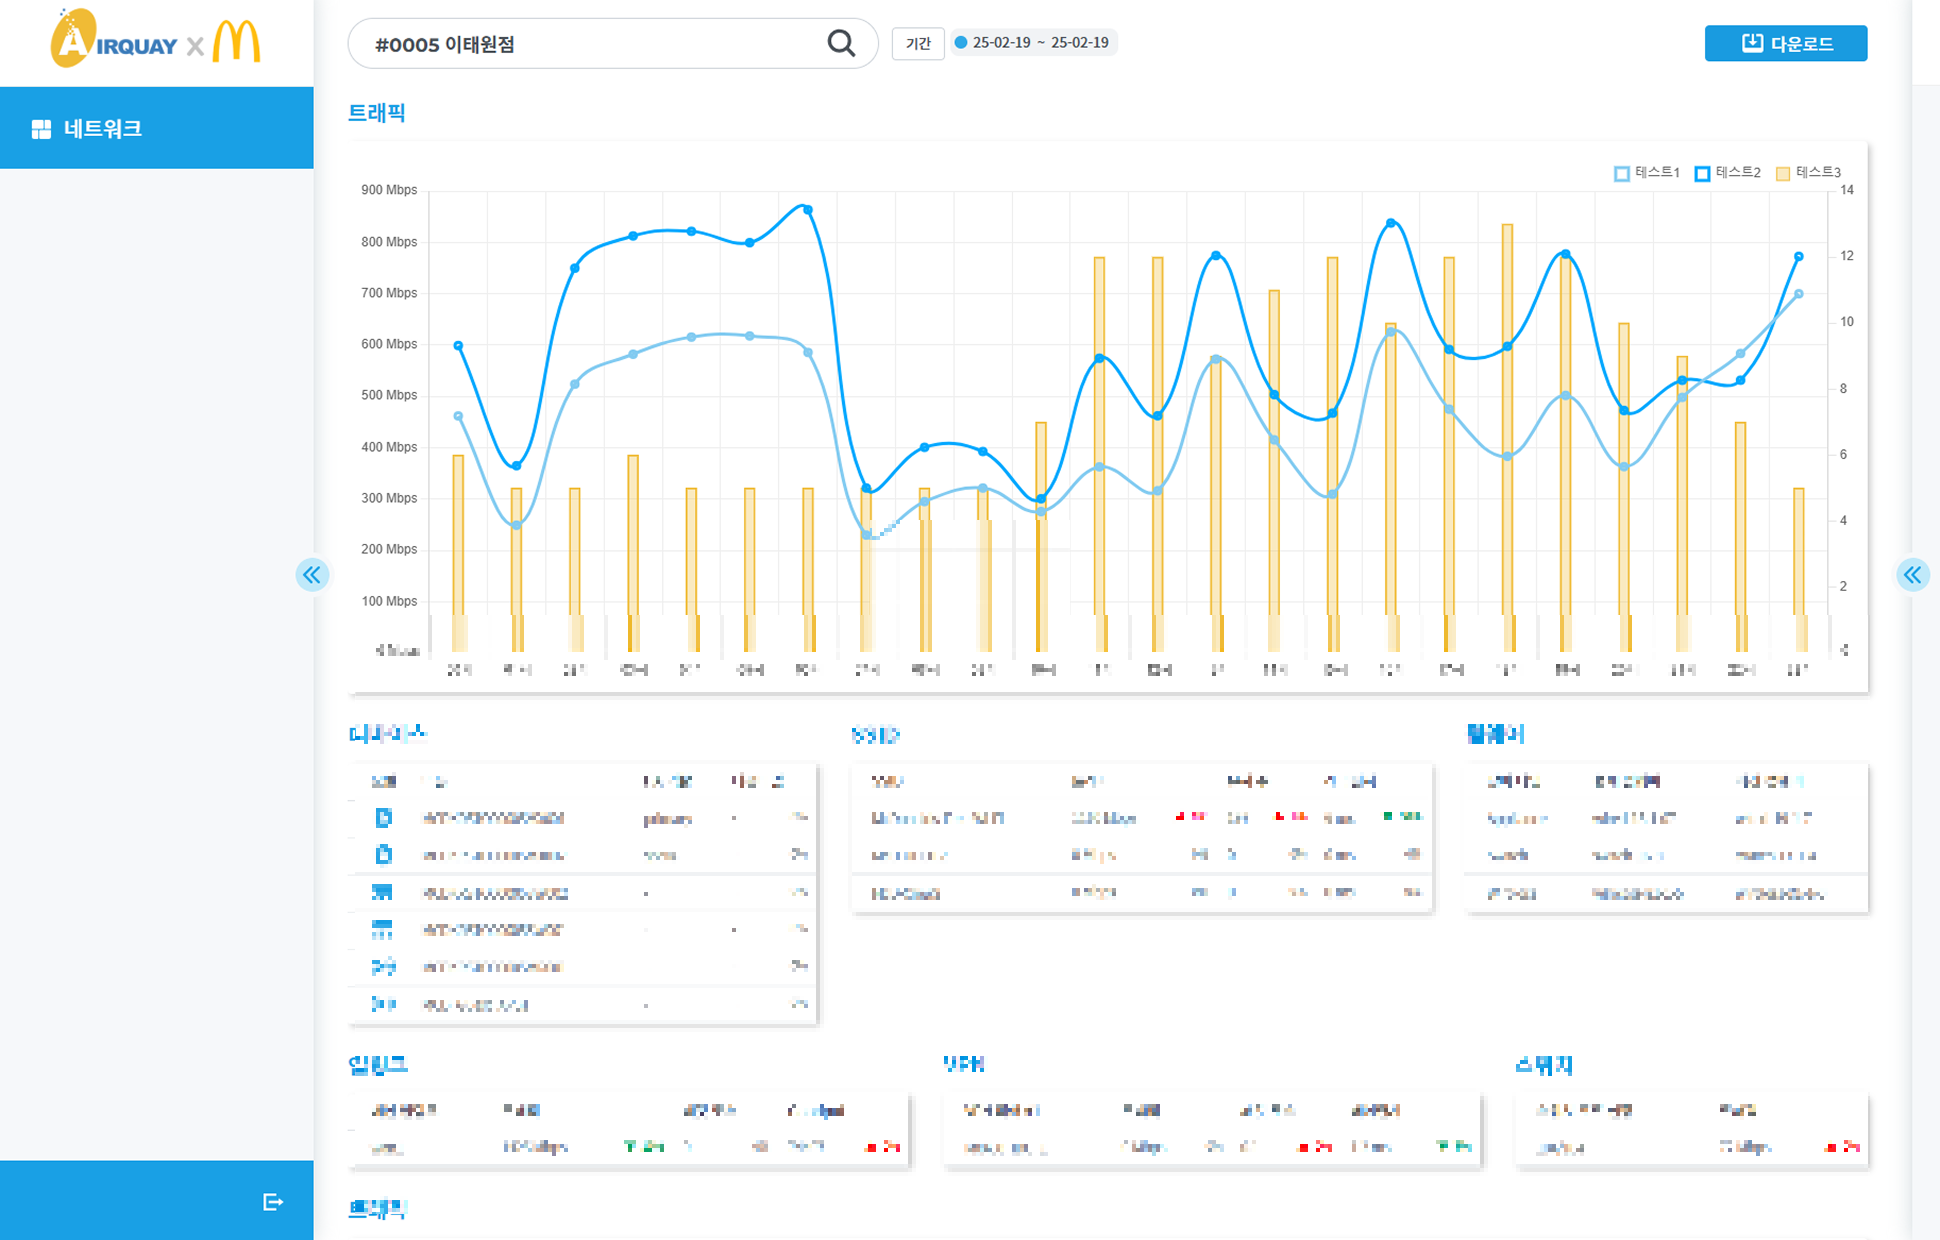The image size is (1940, 1240).
Task: Click third device icon in device table
Action: point(382,892)
